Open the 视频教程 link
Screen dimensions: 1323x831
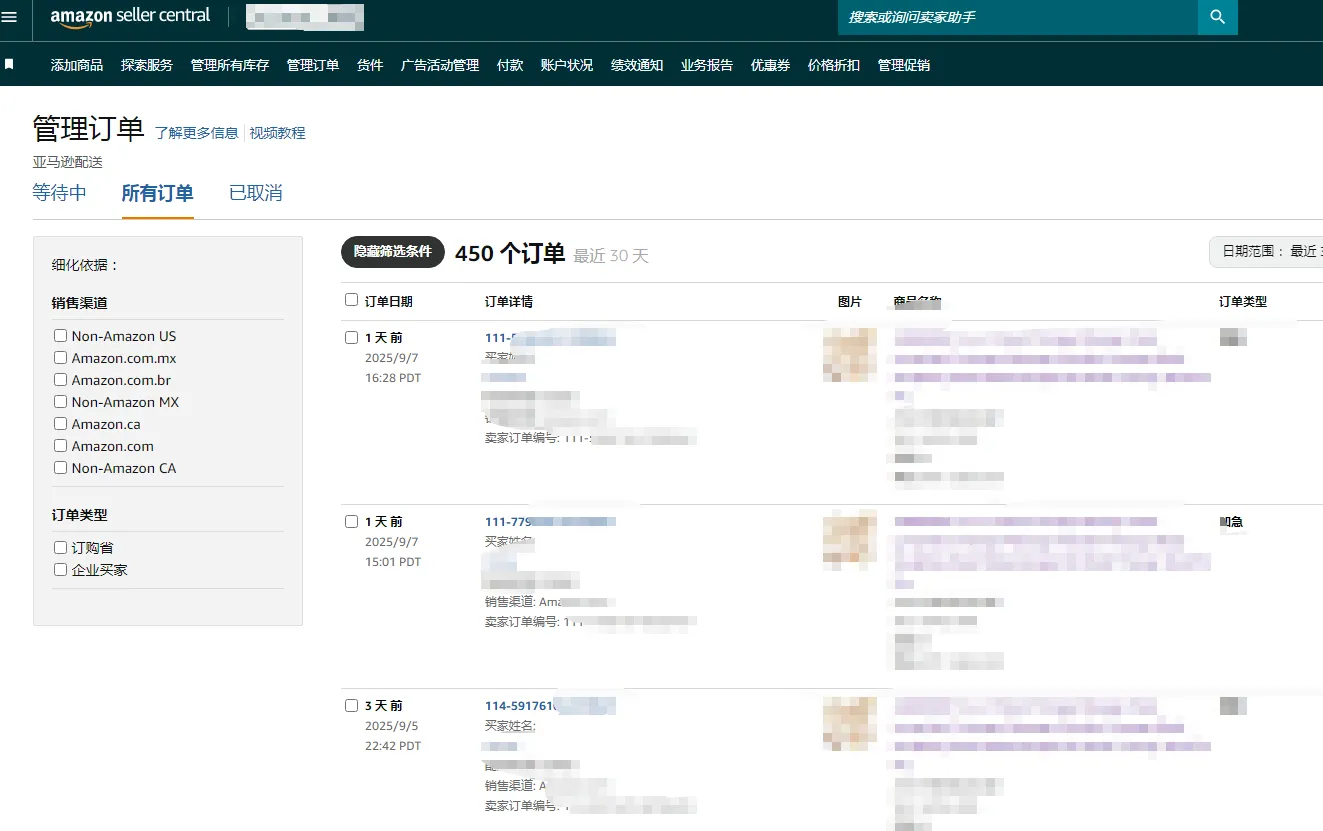278,133
